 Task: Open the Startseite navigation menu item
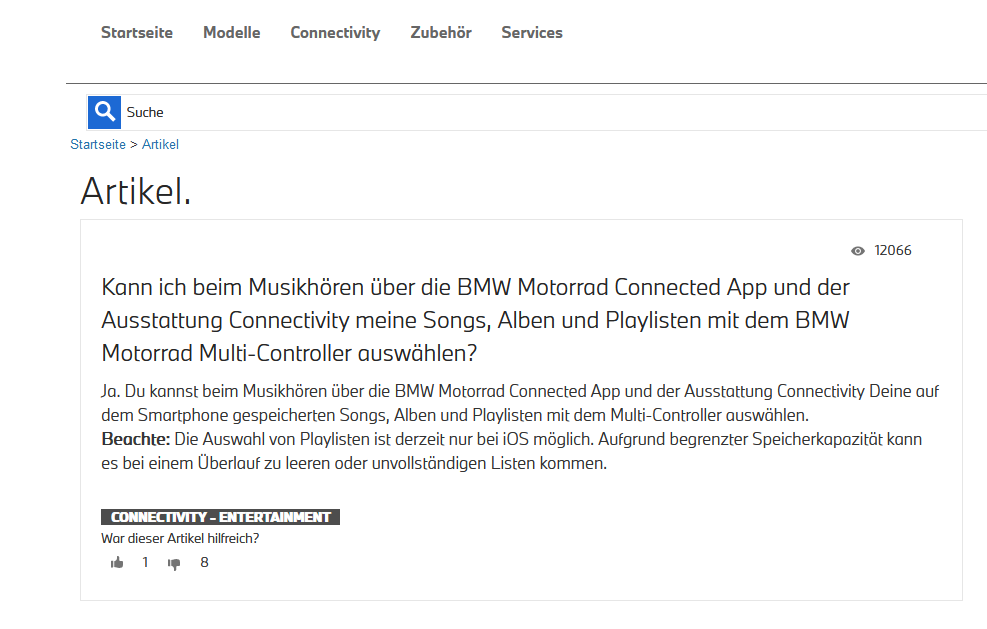coord(137,32)
